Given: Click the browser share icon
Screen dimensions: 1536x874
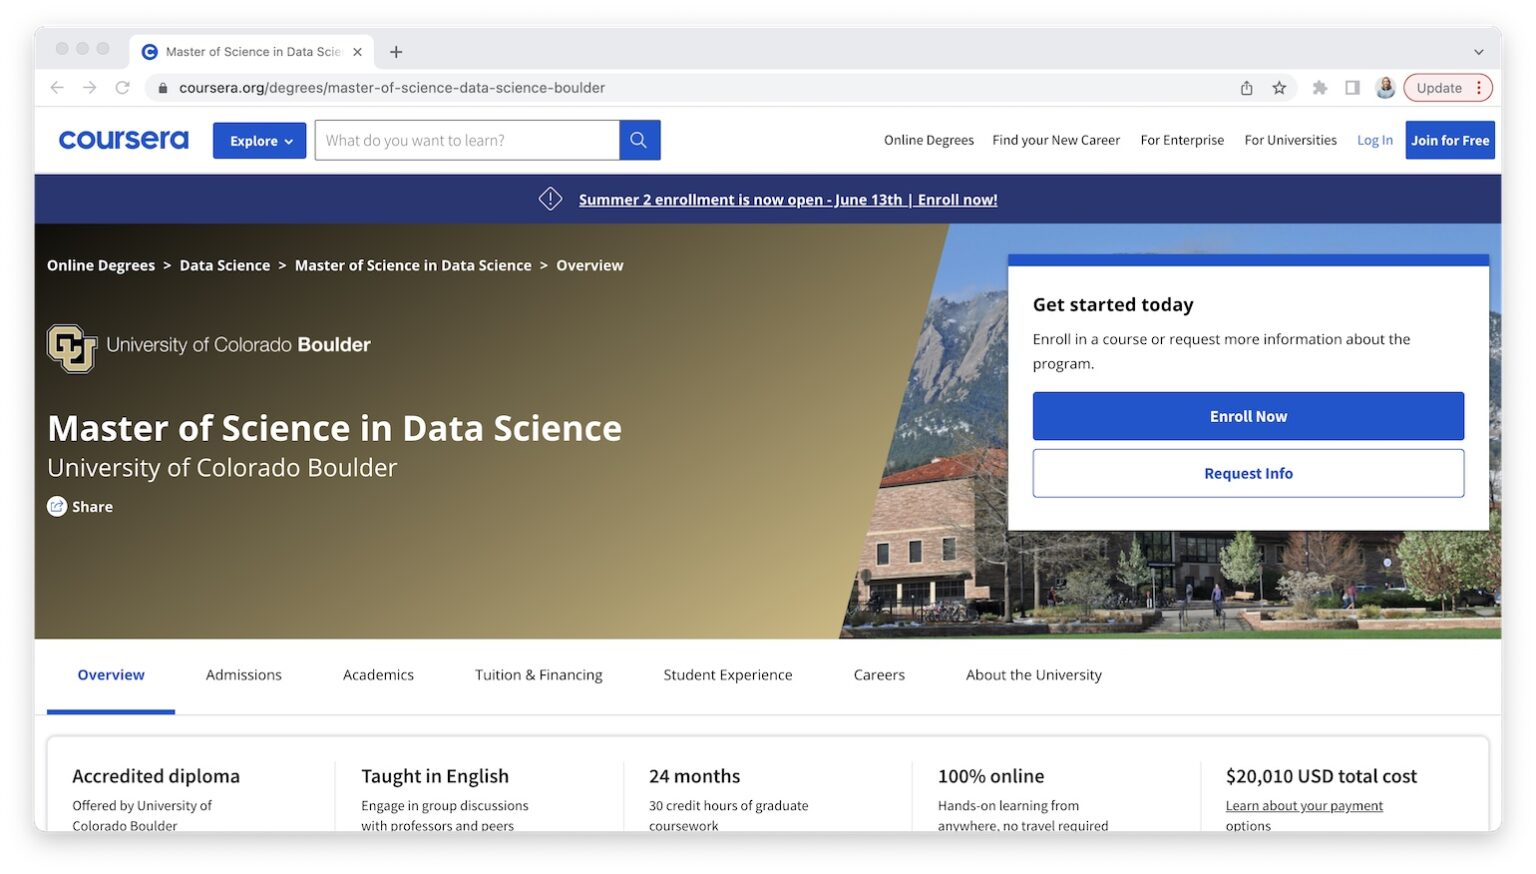Looking at the screenshot, I should point(1246,87).
